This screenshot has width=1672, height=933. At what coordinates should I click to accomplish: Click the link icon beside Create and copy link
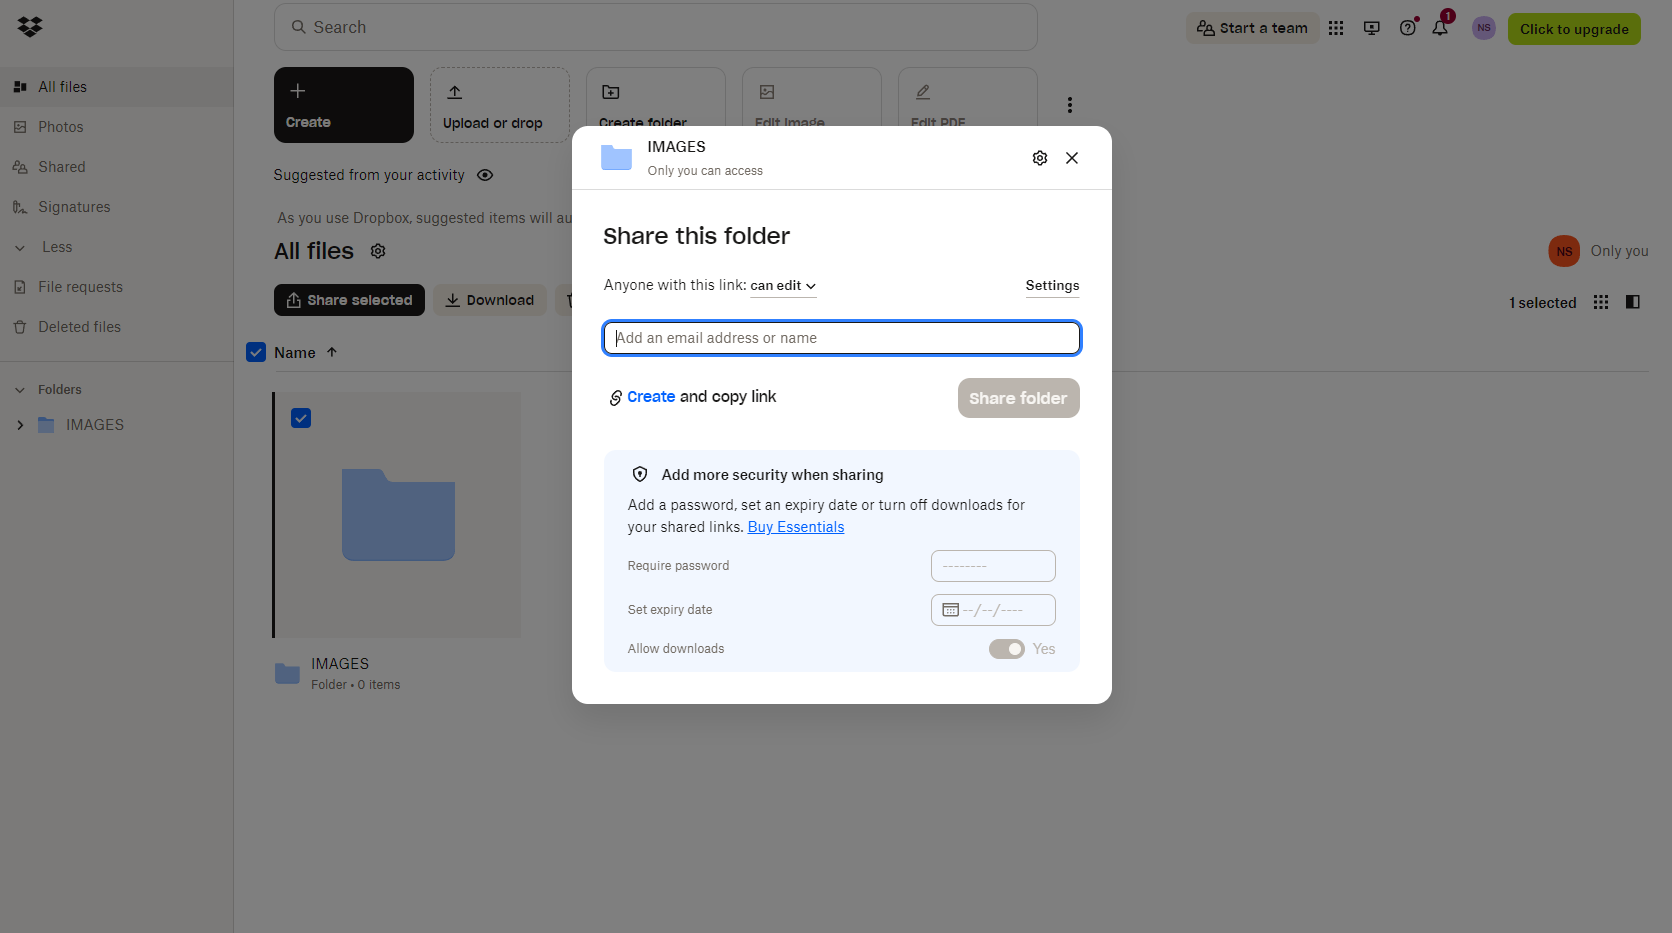click(616, 398)
